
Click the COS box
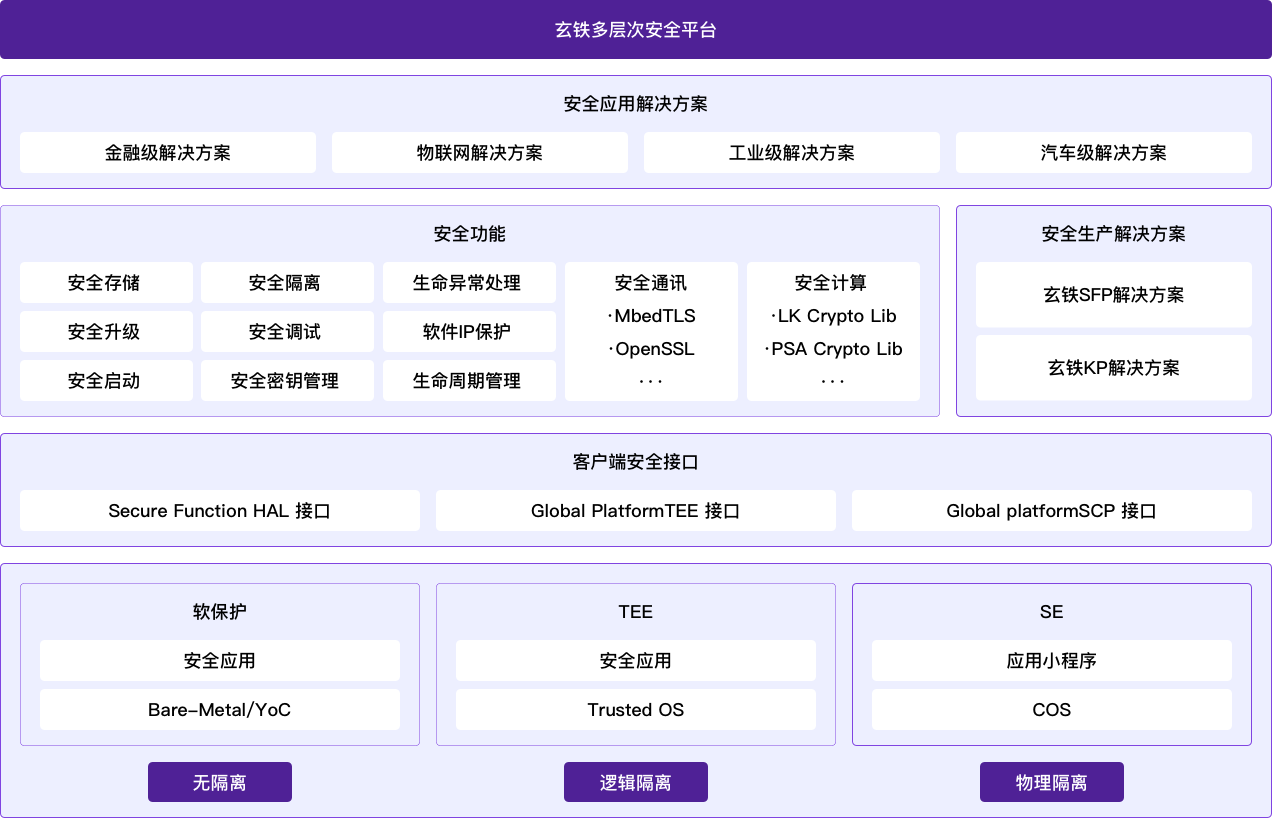pos(1052,710)
